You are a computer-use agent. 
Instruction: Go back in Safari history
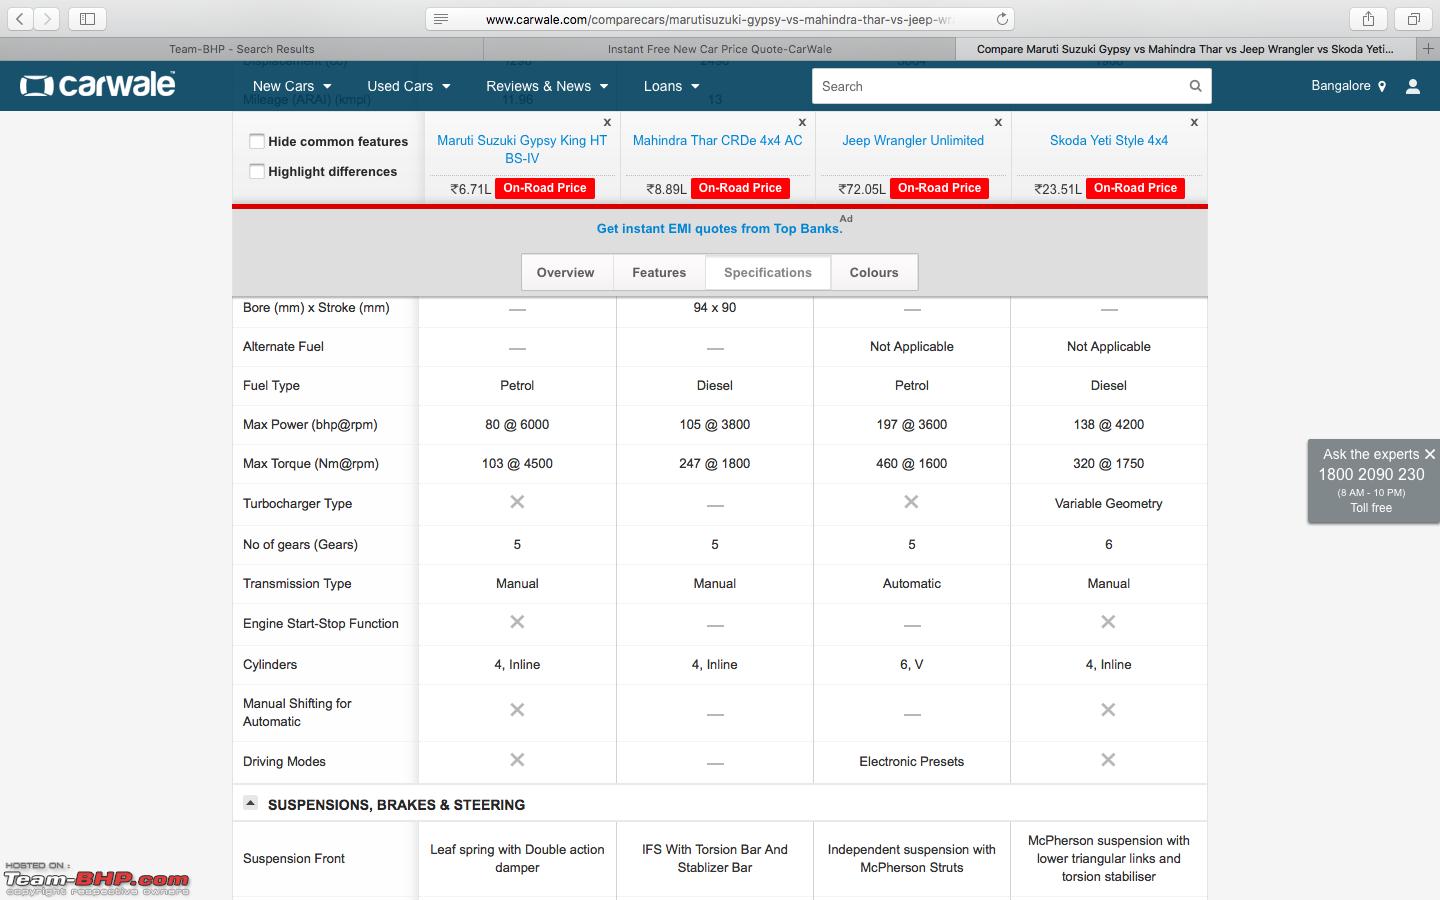coord(20,18)
